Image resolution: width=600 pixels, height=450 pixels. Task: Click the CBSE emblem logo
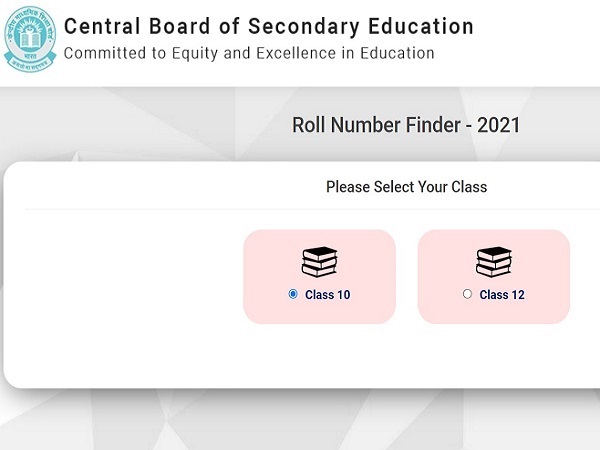tap(28, 38)
